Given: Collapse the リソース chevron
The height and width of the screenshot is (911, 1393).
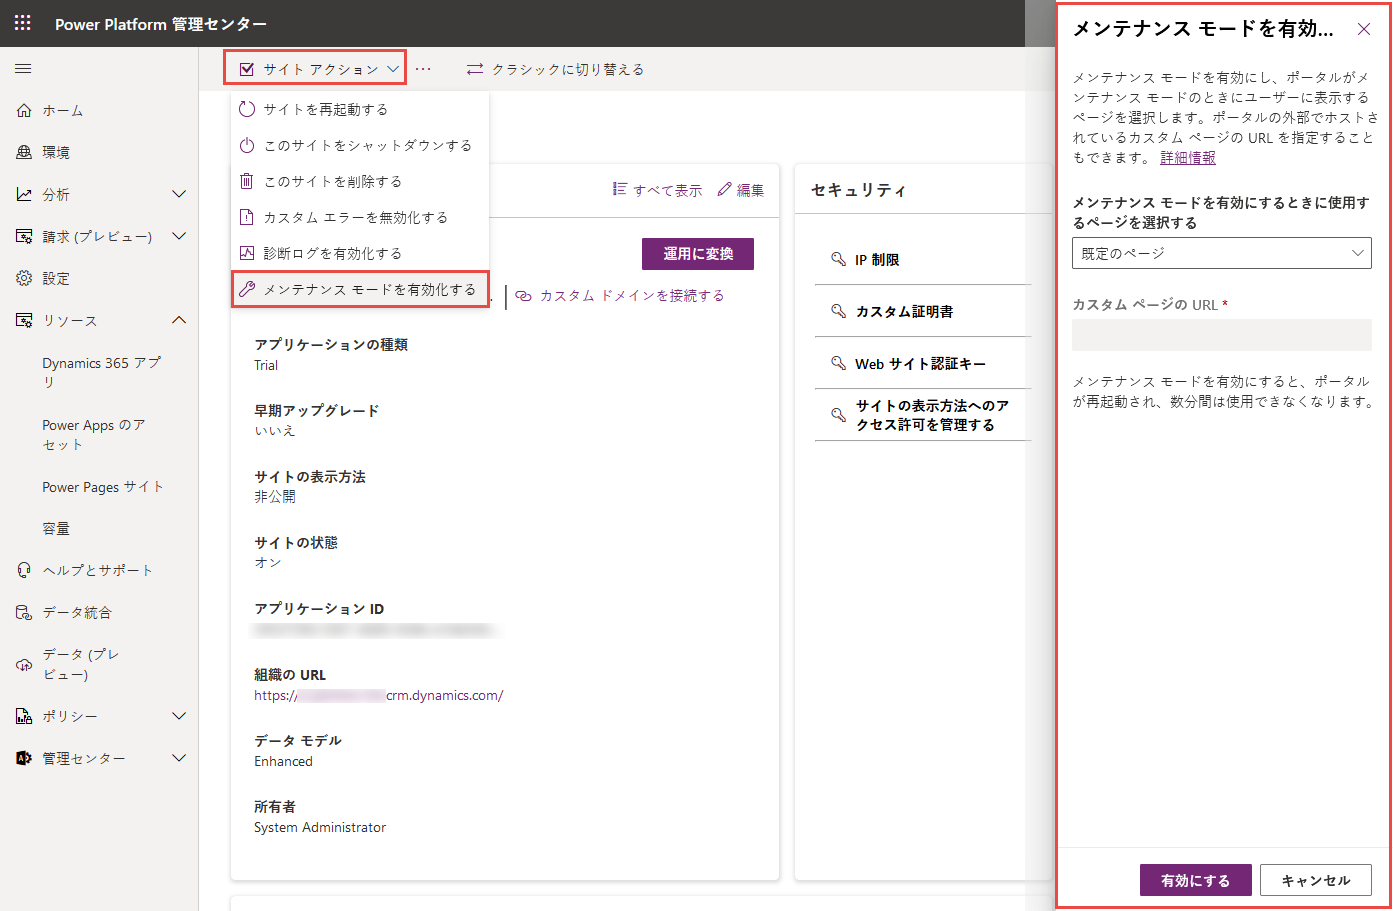Looking at the screenshot, I should point(179,320).
